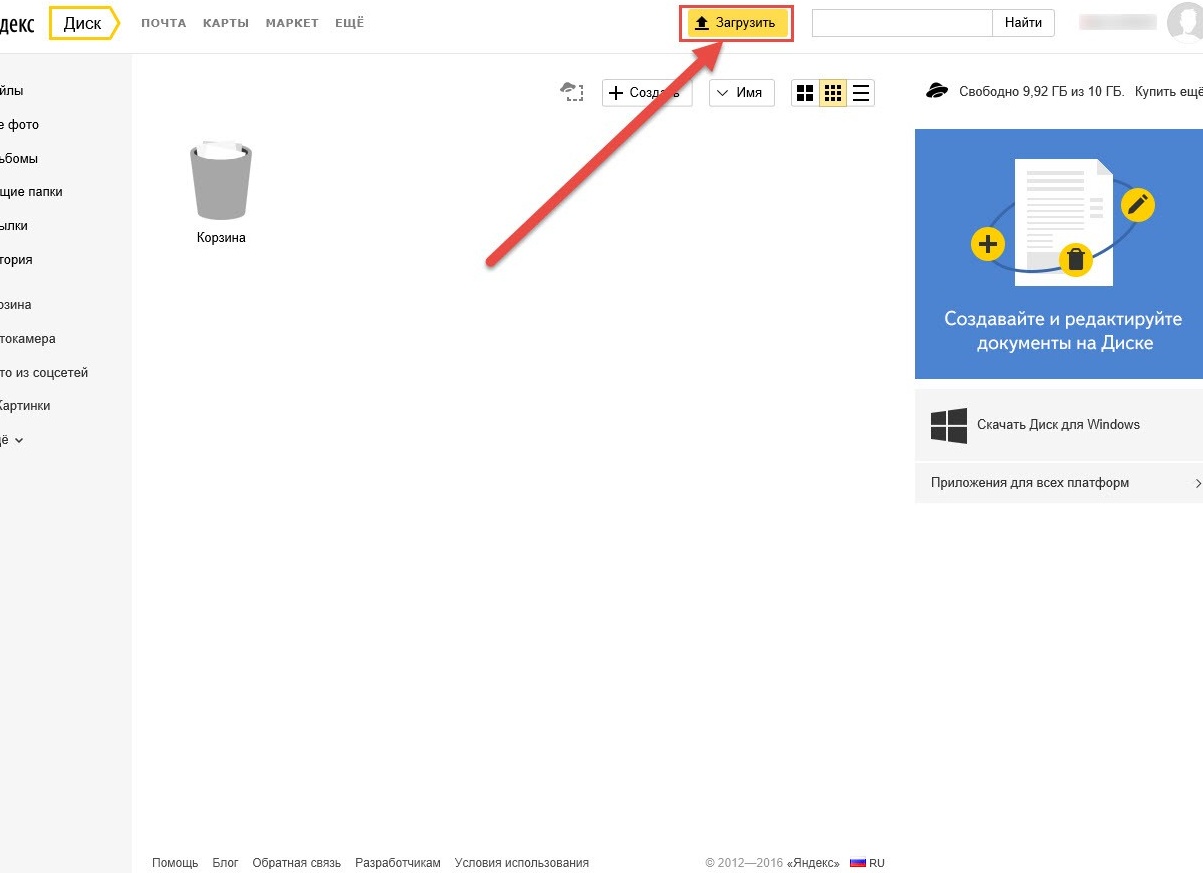Screen dimensions: 1203x873
Task: Select the sidebar item above 'из соцсетей'
Action: 28,339
